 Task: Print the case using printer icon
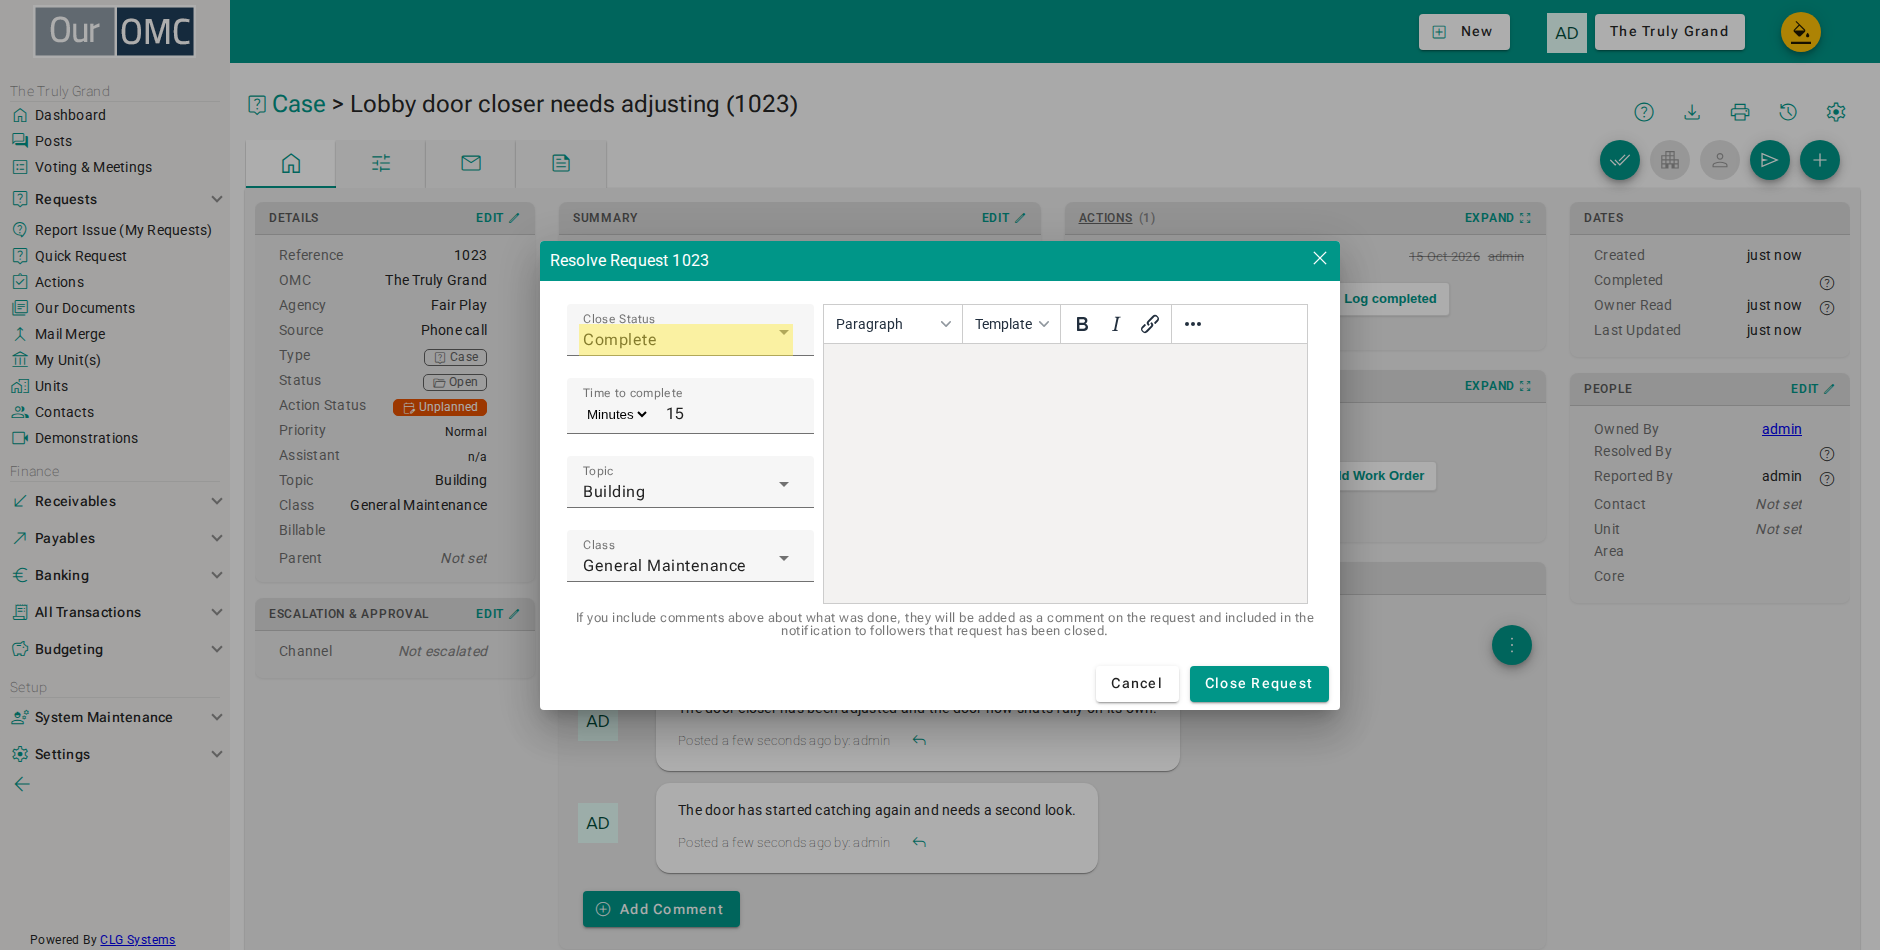1740,112
